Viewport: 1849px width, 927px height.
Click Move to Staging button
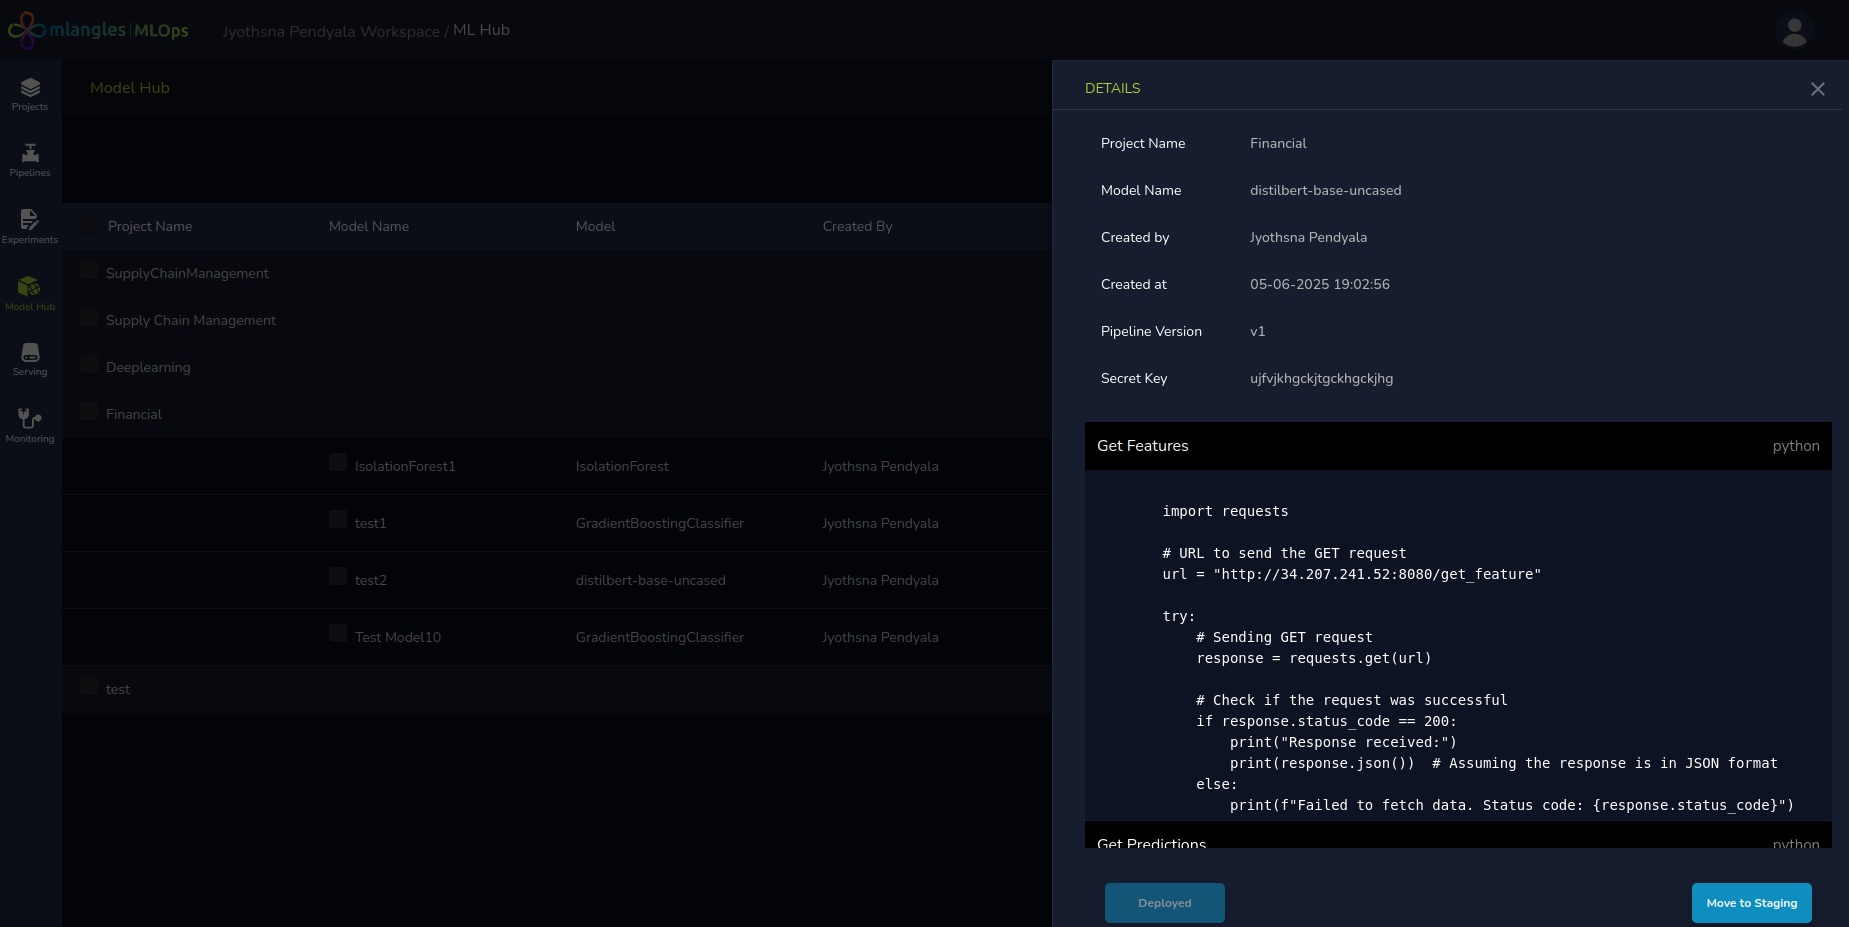1751,903
